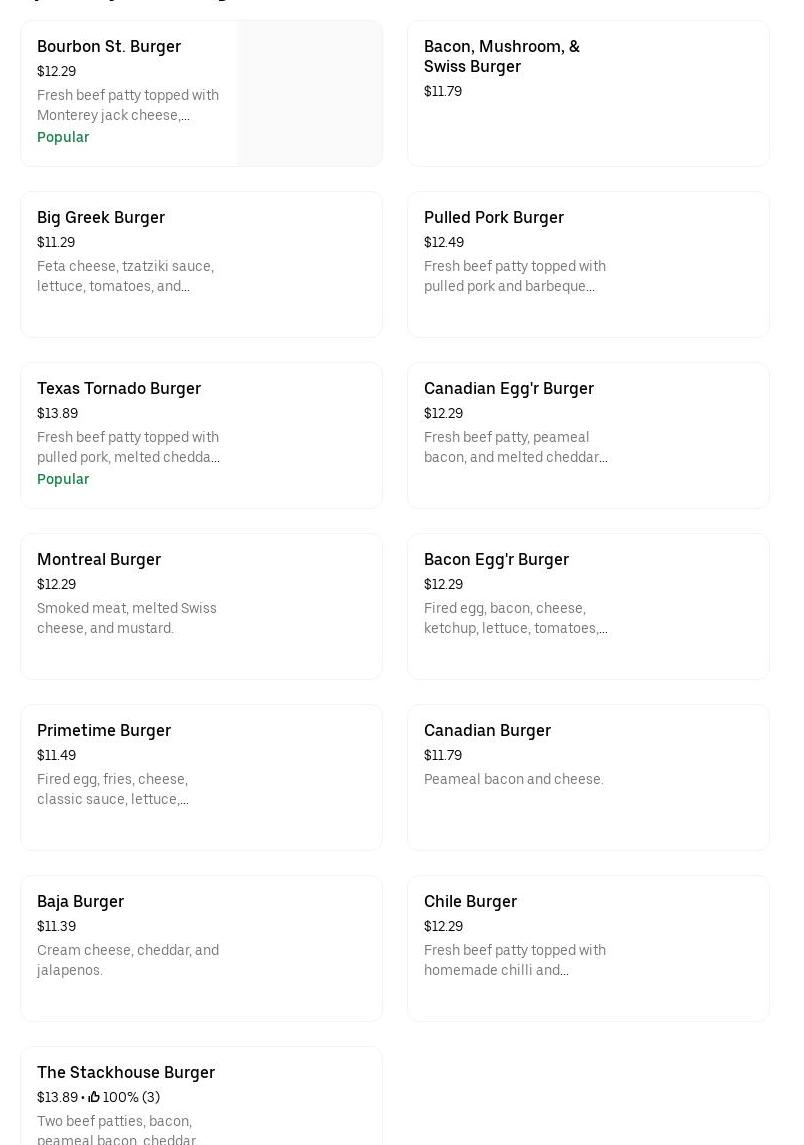Select the Bourbon St. Burger title
Screen dimensions: 804x1145
[109, 46]
